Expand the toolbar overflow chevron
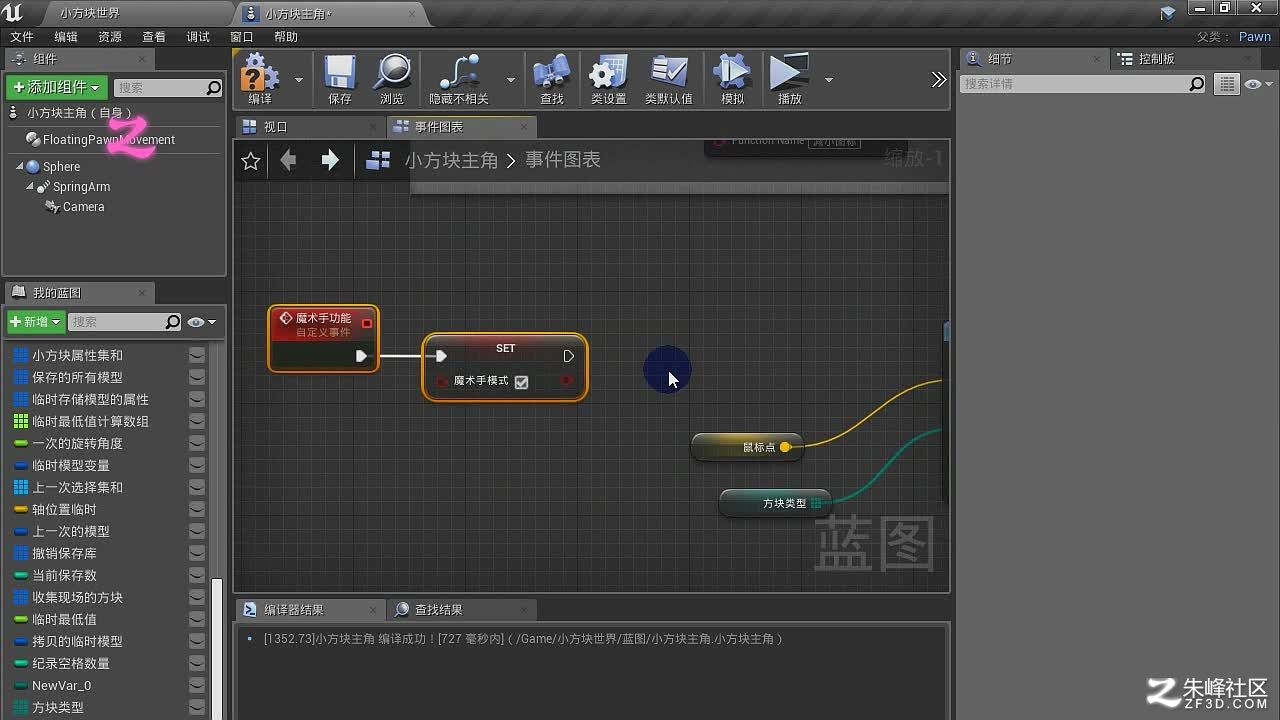Screen dimensions: 1280x720 click(938, 79)
